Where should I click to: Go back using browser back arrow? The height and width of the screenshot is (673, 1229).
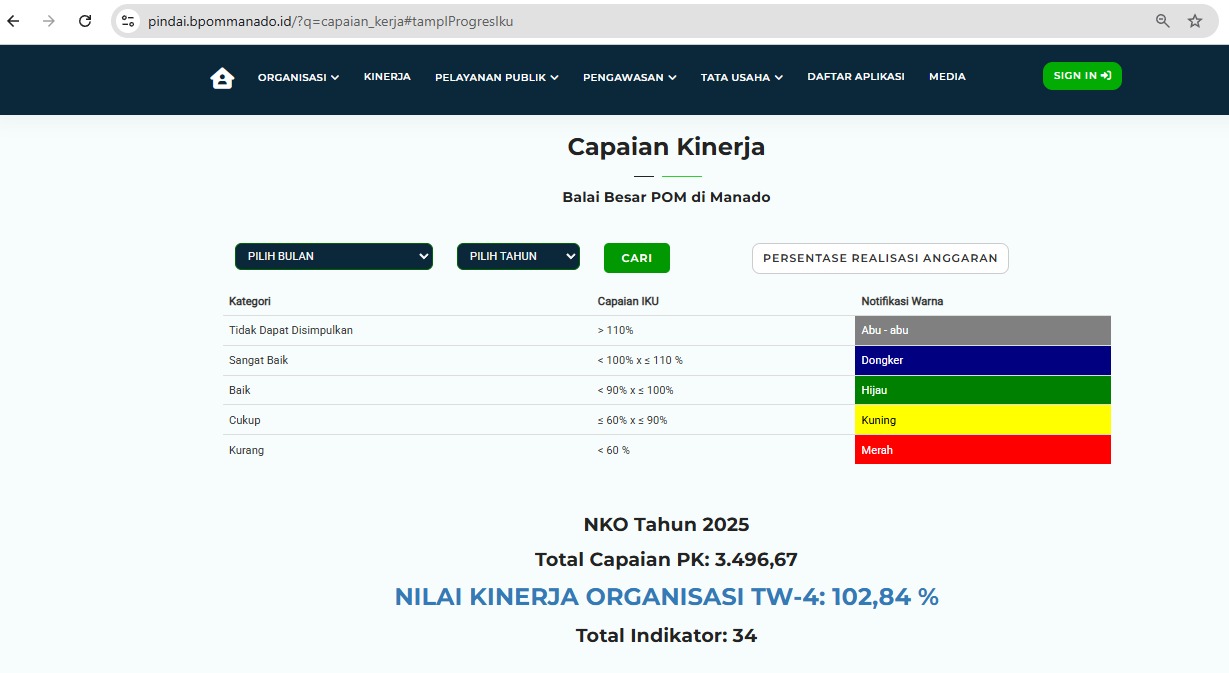[x=14, y=21]
